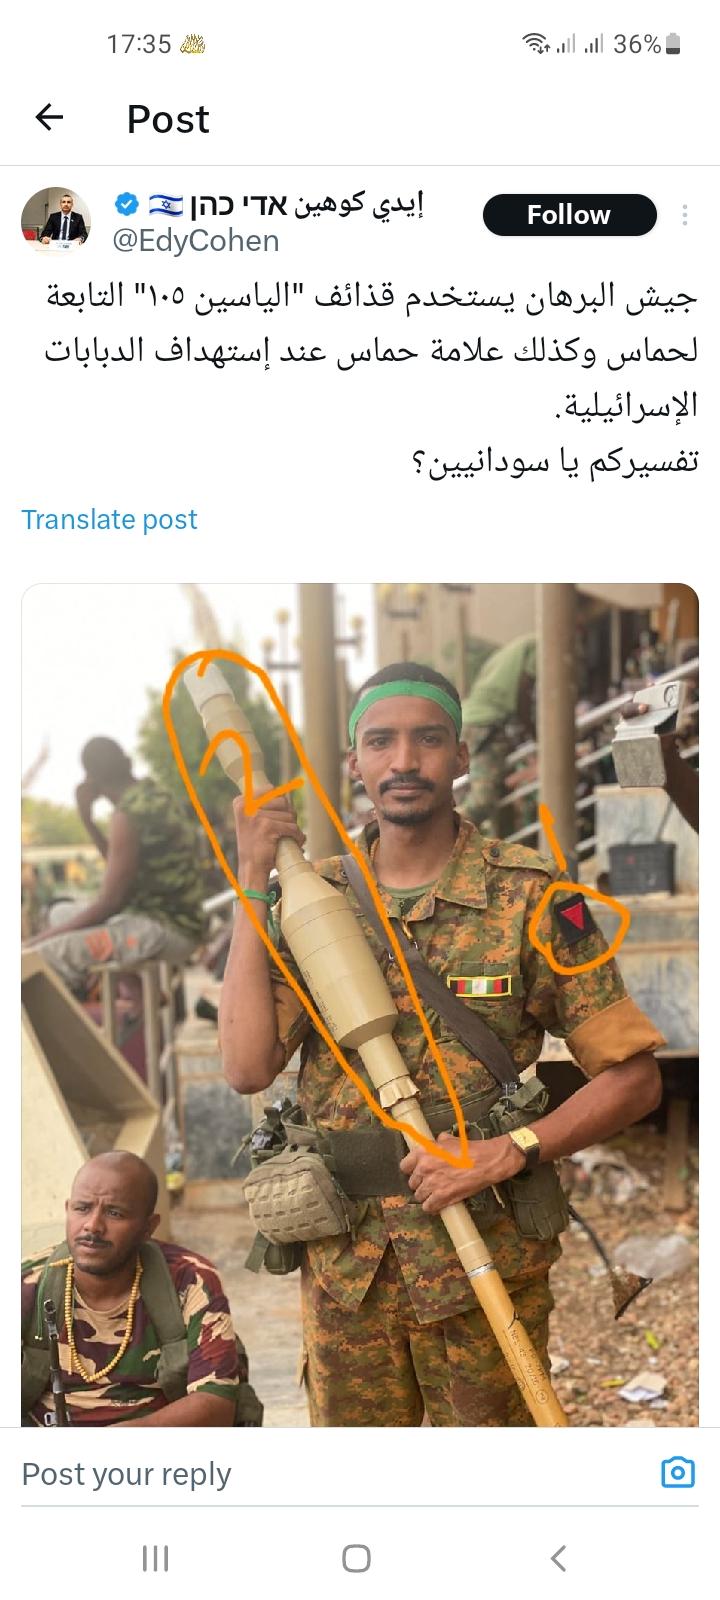
Task: Tap the Android recent apps icon
Action: 155,1558
